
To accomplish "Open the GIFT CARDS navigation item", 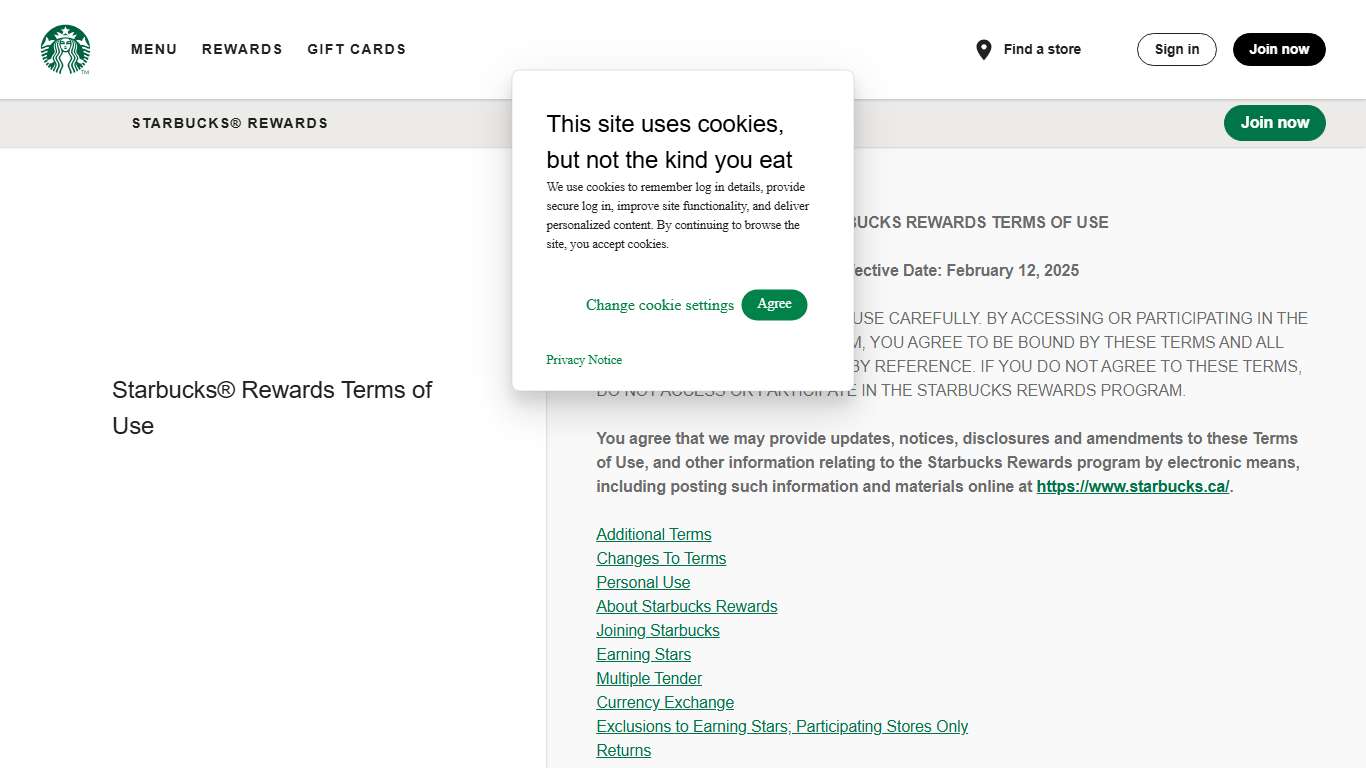I will click(357, 49).
